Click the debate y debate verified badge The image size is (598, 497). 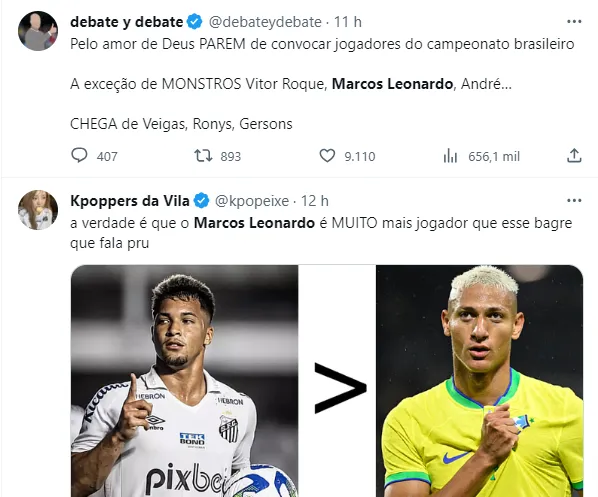(x=195, y=22)
